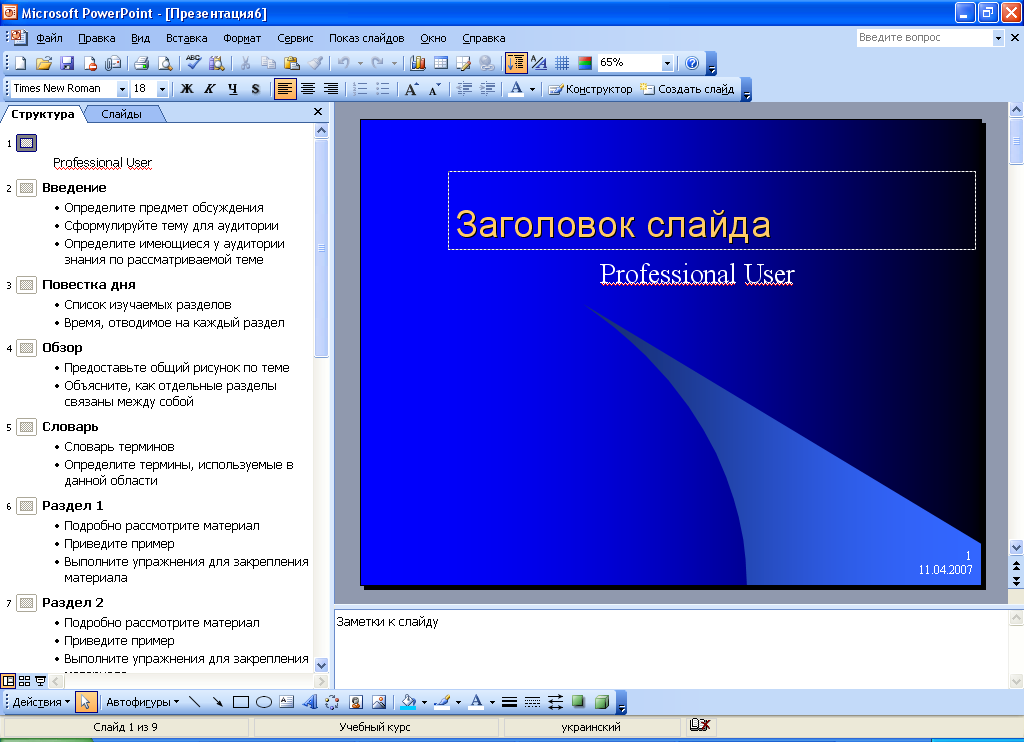The height and width of the screenshot is (742, 1024).
Task: Decrease font size
Action: click(434, 89)
